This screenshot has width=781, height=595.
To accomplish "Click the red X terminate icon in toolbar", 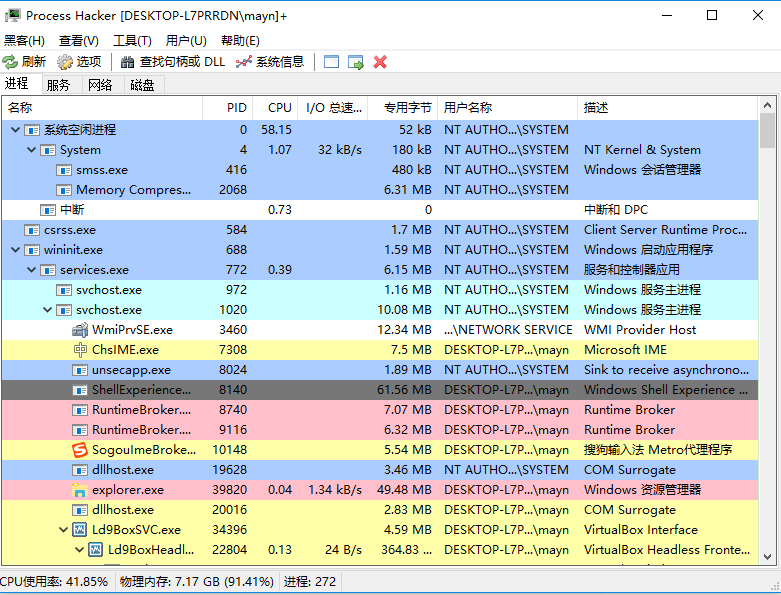I will click(x=380, y=62).
